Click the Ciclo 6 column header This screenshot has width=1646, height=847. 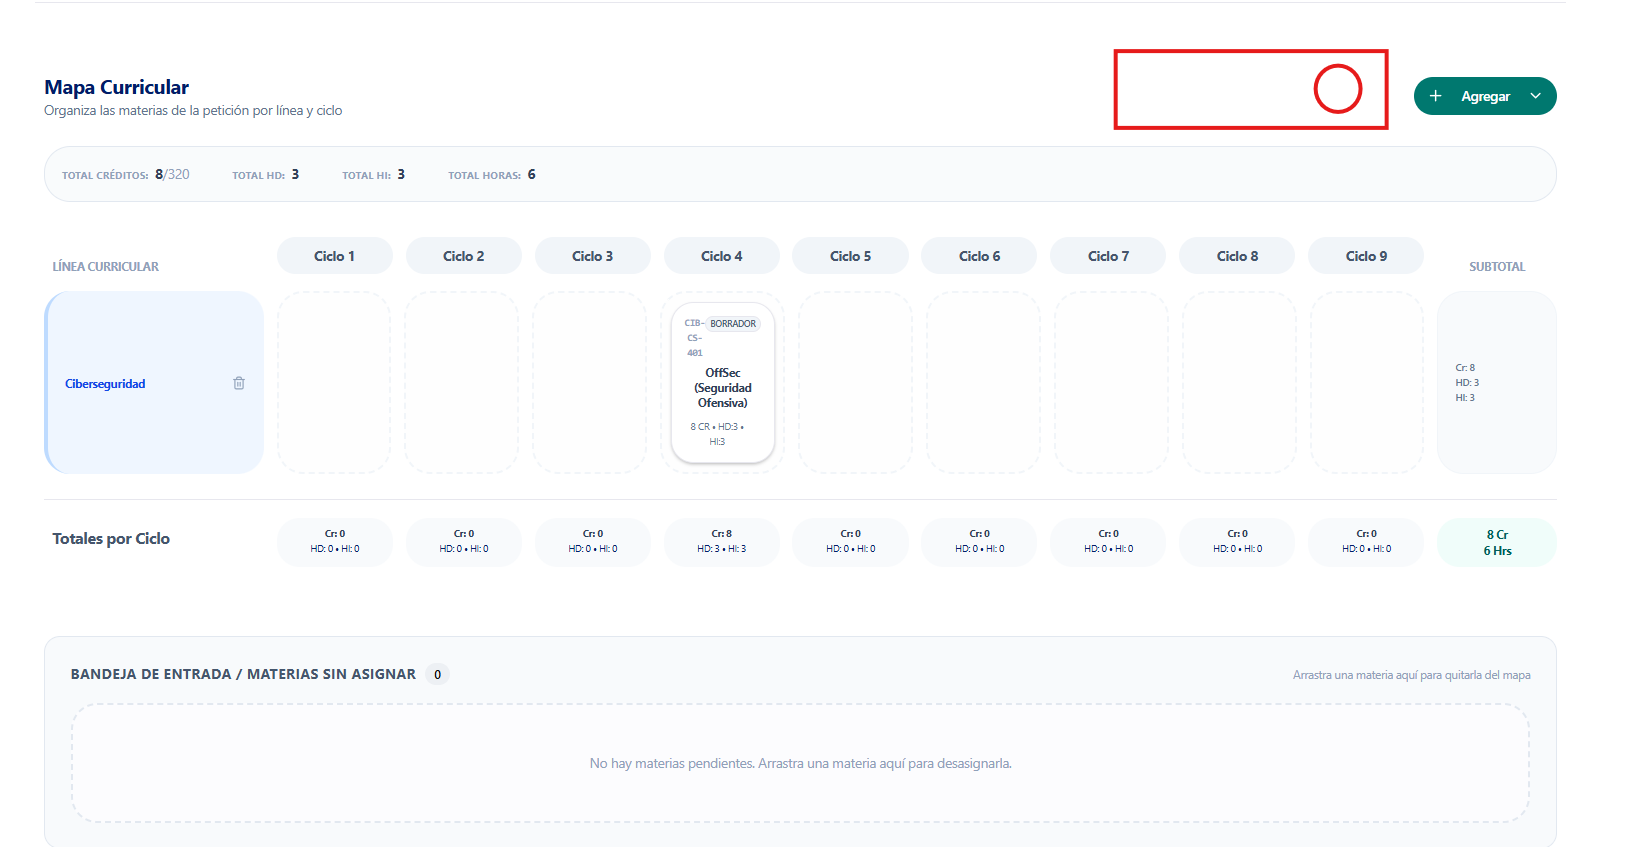(x=979, y=256)
